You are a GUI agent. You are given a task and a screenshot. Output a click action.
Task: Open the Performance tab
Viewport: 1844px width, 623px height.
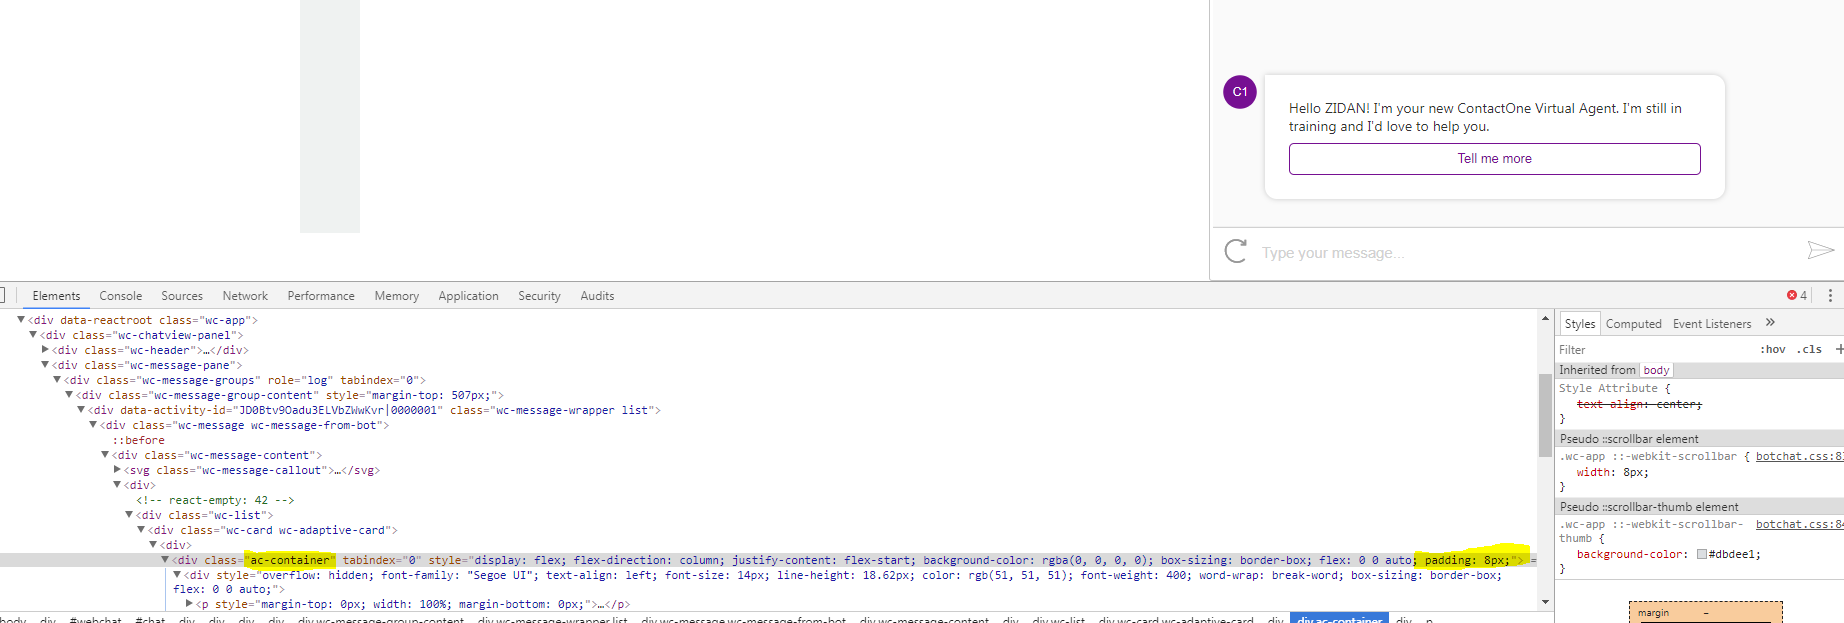click(321, 296)
